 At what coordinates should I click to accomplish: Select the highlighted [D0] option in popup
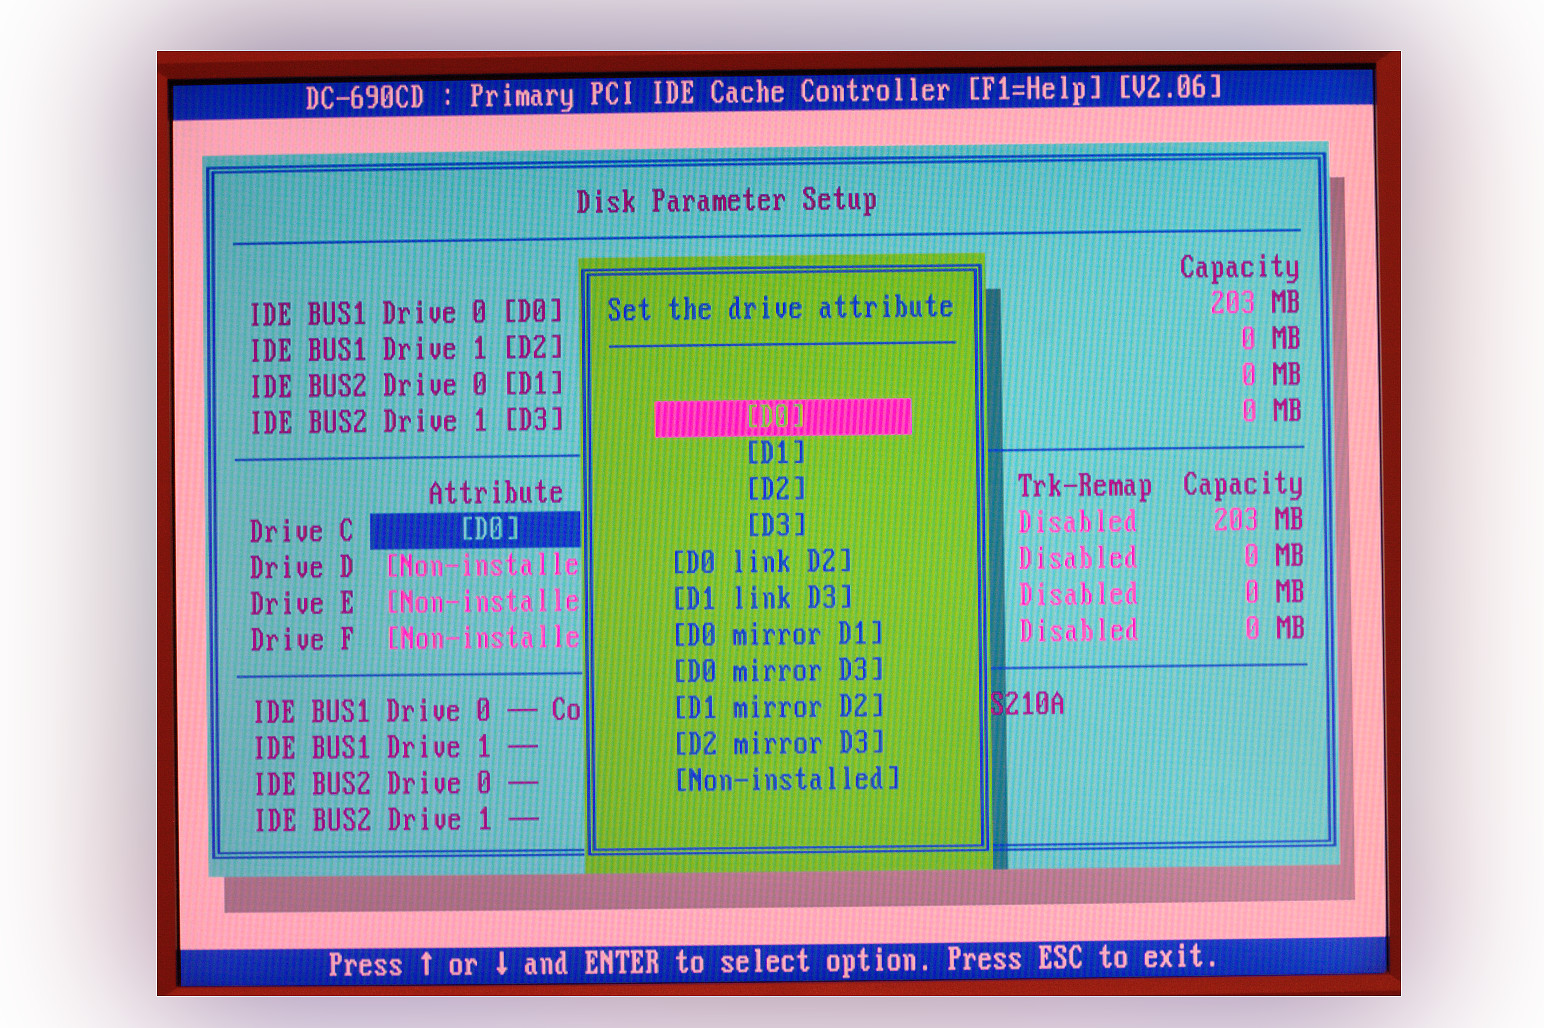point(781,417)
